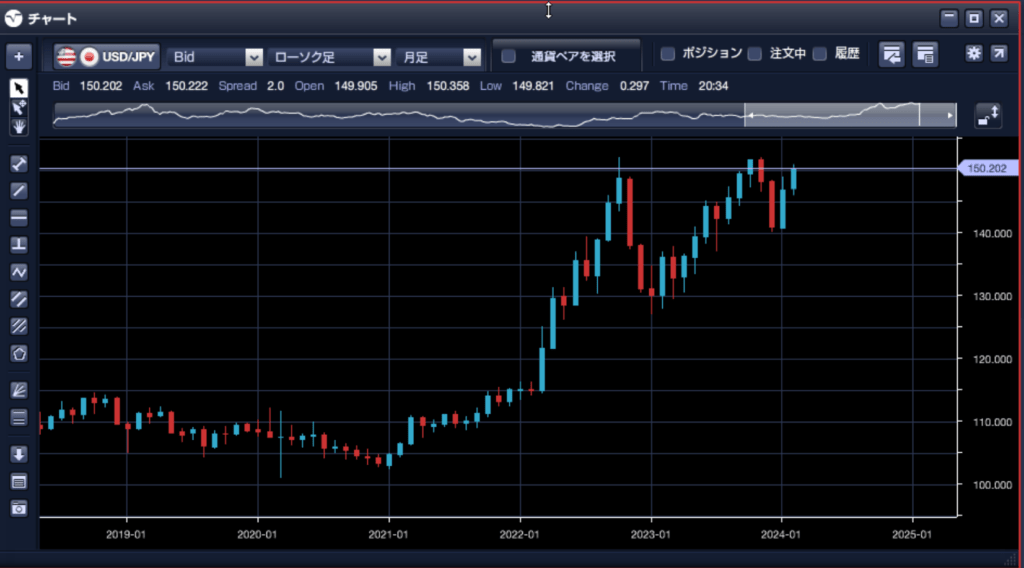The image size is (1024, 568).
Task: Open the 月足 timeframe dropdown
Action: click(x=439, y=57)
